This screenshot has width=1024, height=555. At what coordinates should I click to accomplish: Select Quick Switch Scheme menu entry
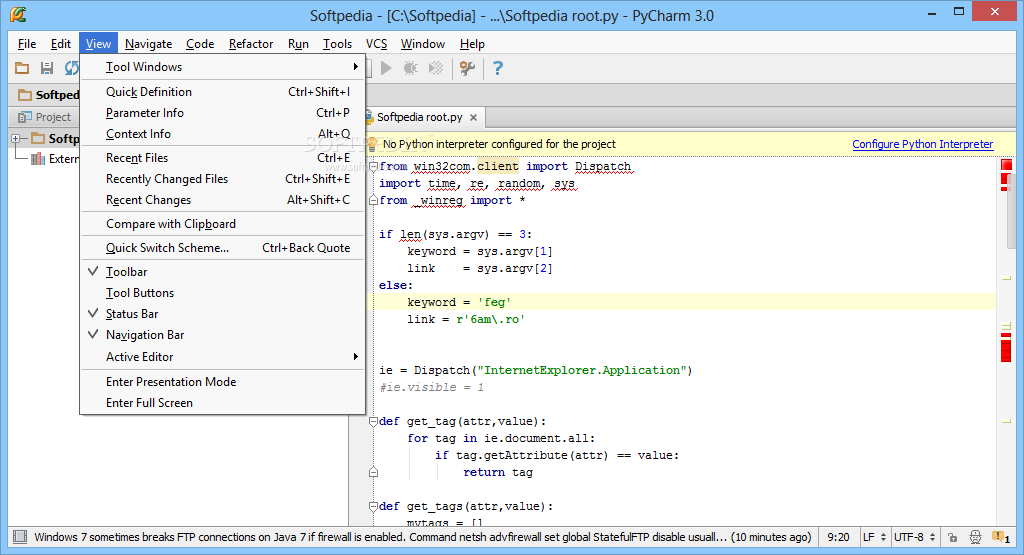pos(223,248)
